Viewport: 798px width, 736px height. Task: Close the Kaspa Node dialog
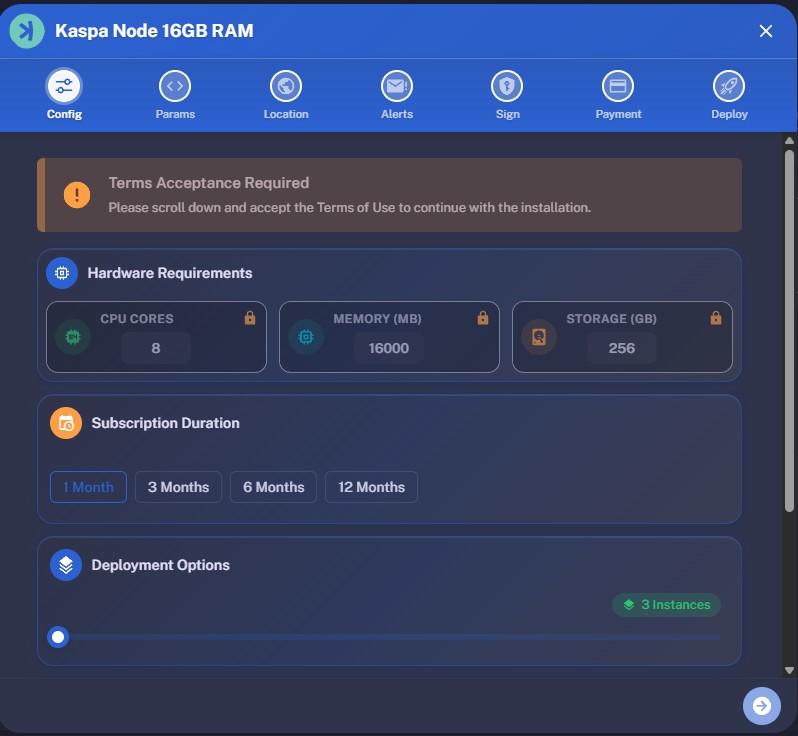click(766, 31)
